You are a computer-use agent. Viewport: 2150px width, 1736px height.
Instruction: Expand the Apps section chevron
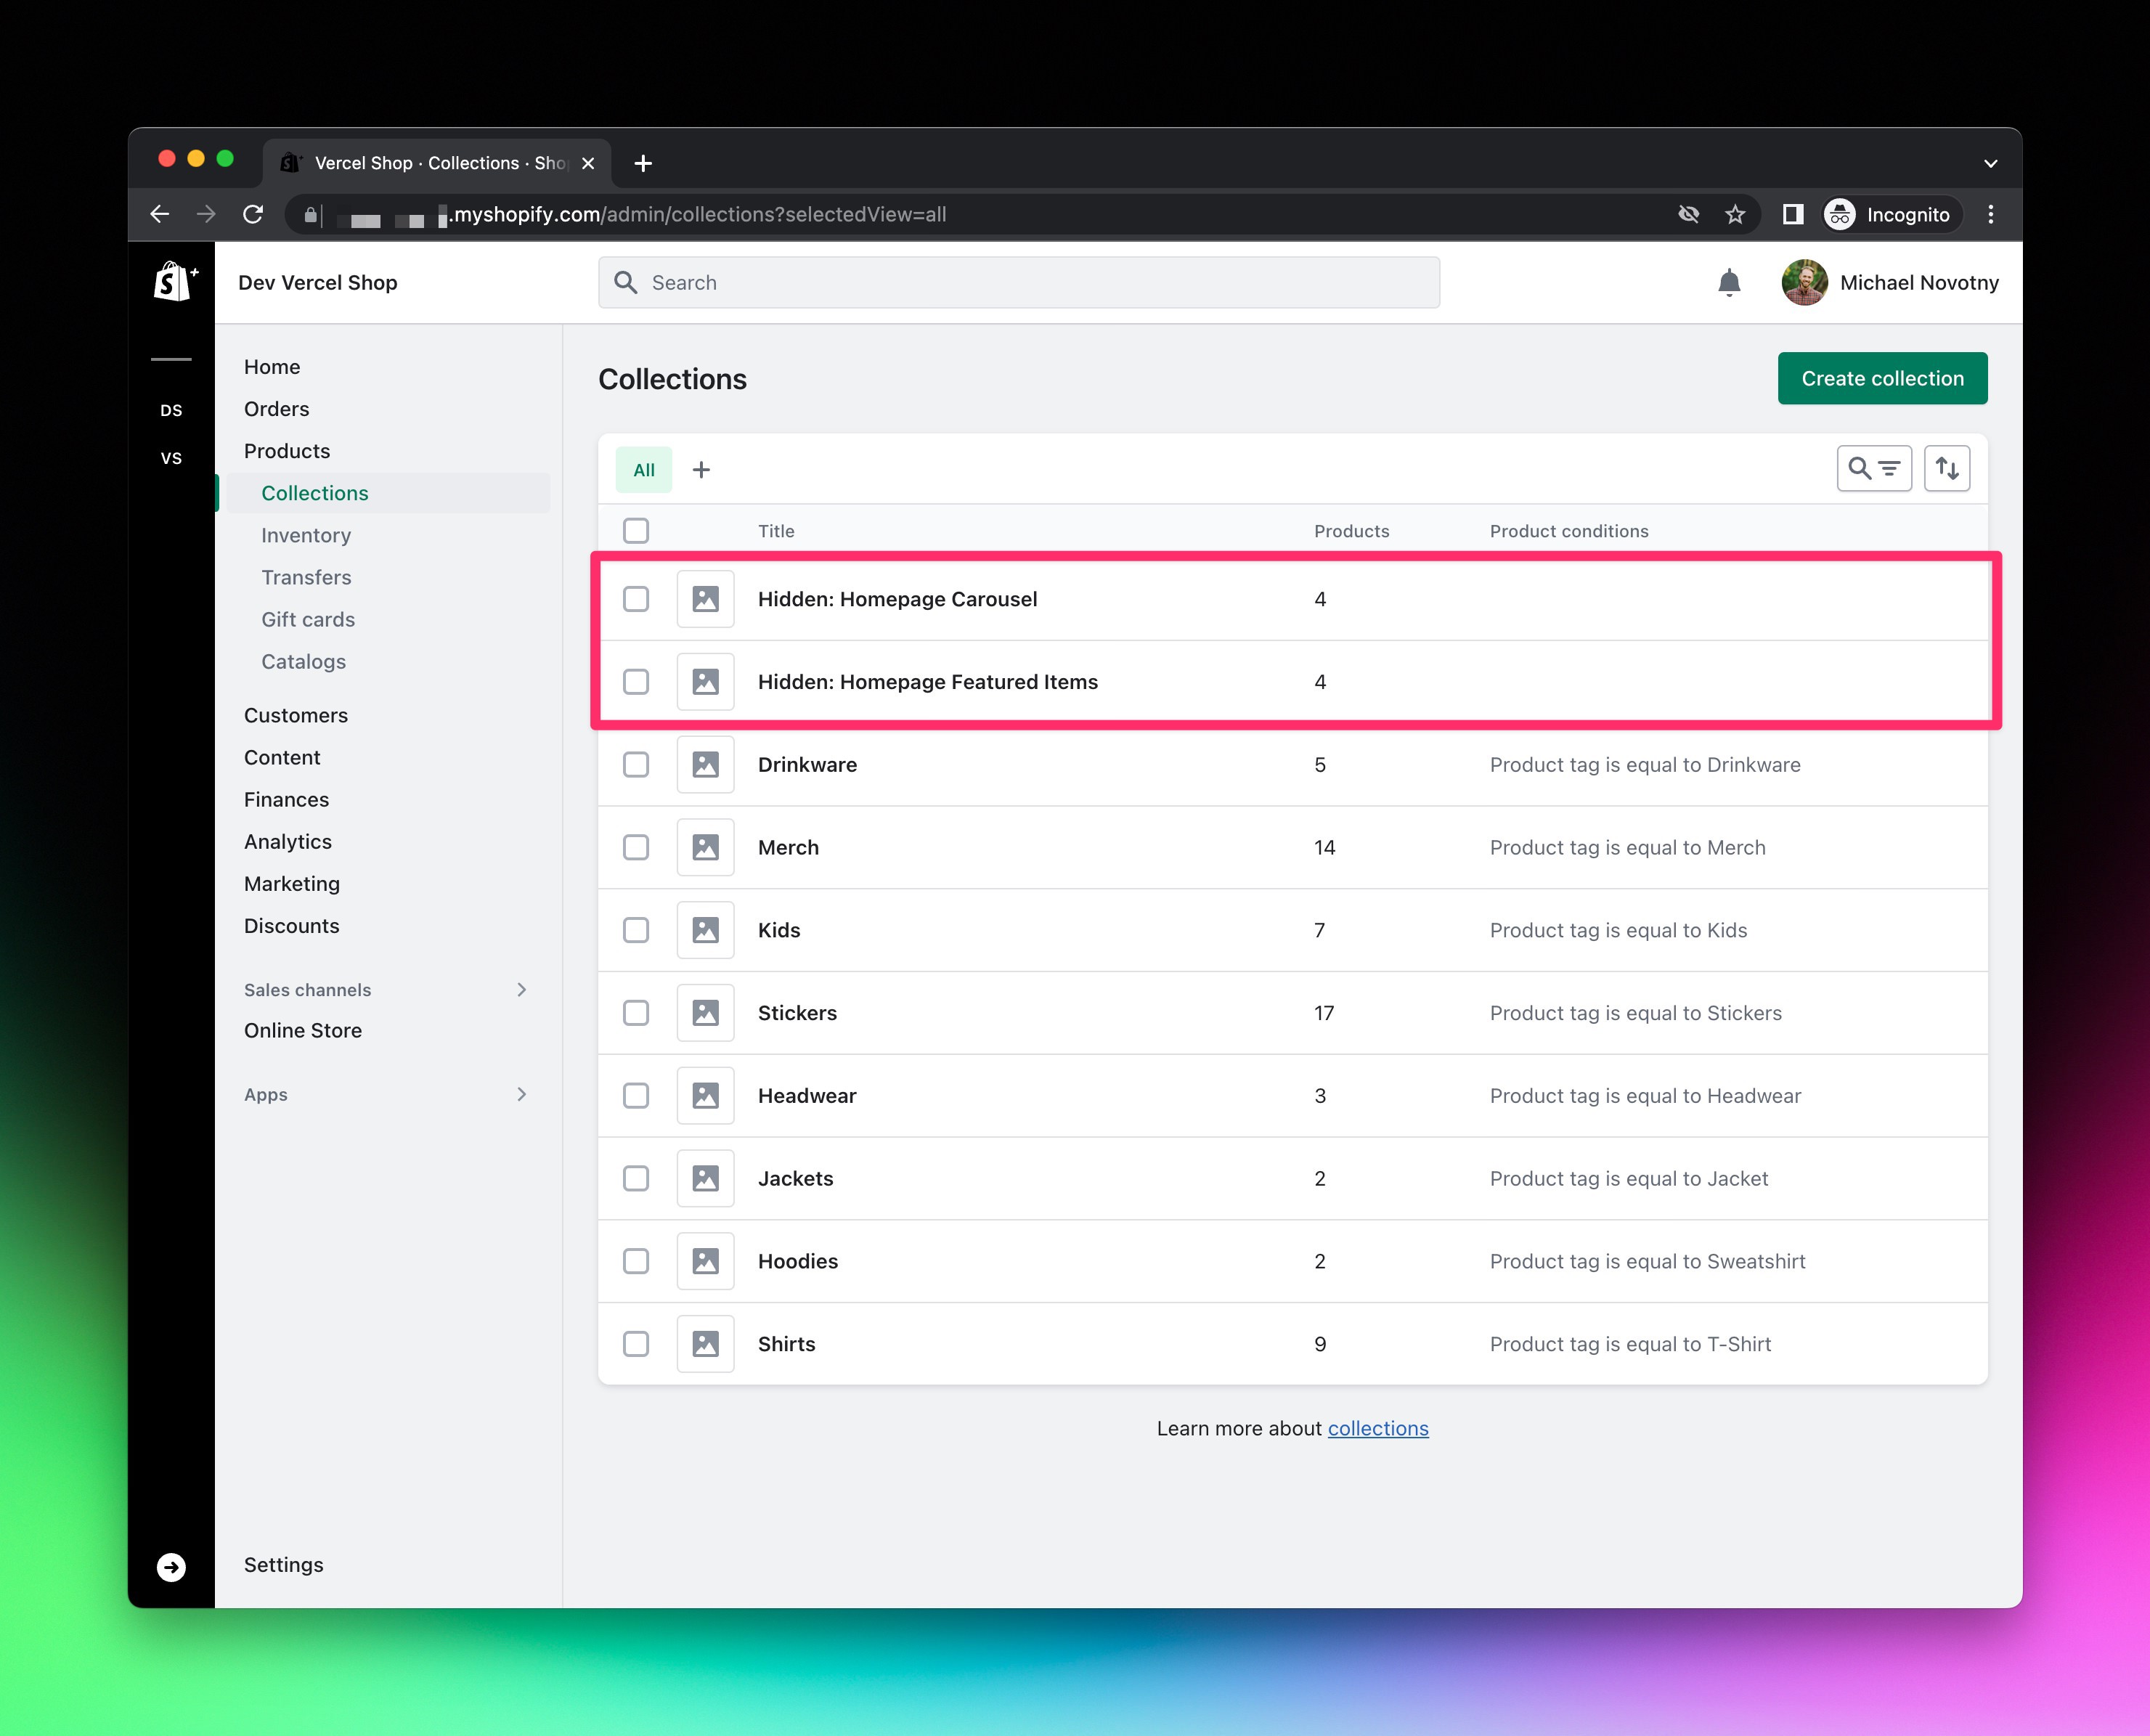521,1095
